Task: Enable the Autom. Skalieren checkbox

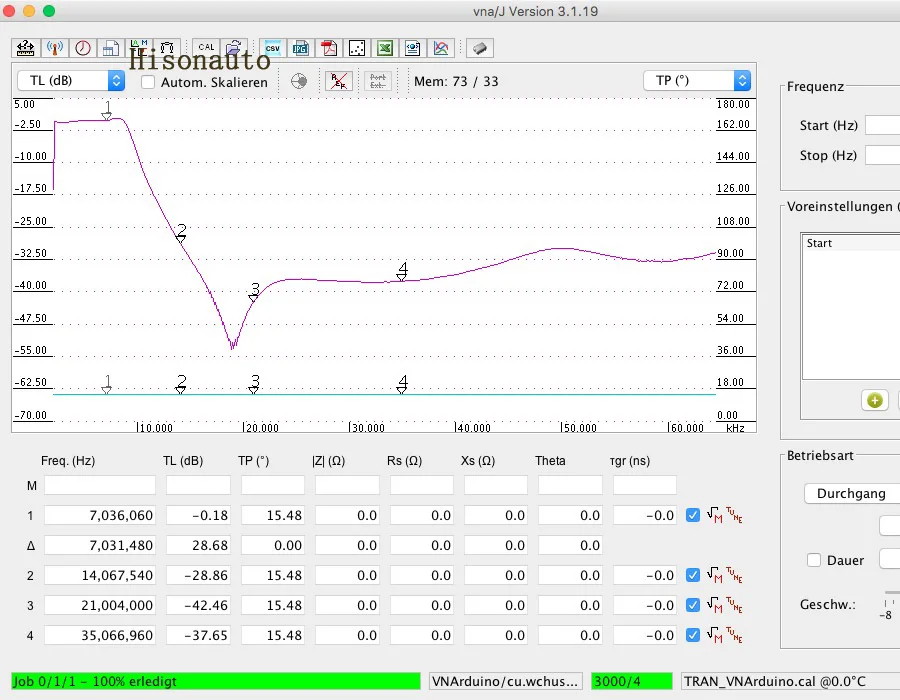Action: click(148, 82)
